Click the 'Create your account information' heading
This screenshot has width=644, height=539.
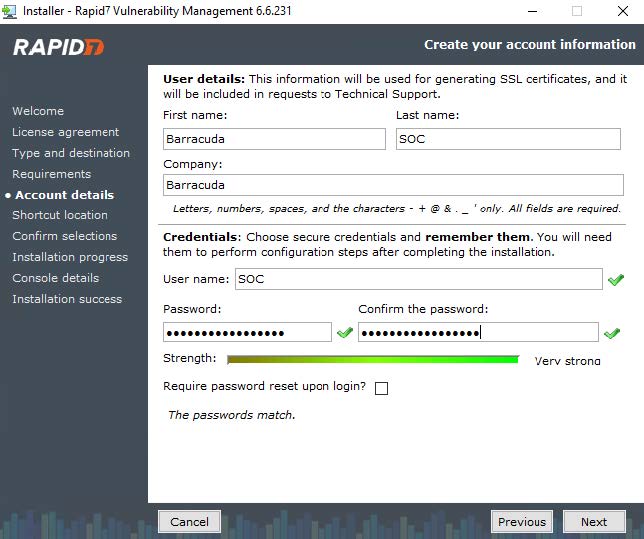point(530,44)
